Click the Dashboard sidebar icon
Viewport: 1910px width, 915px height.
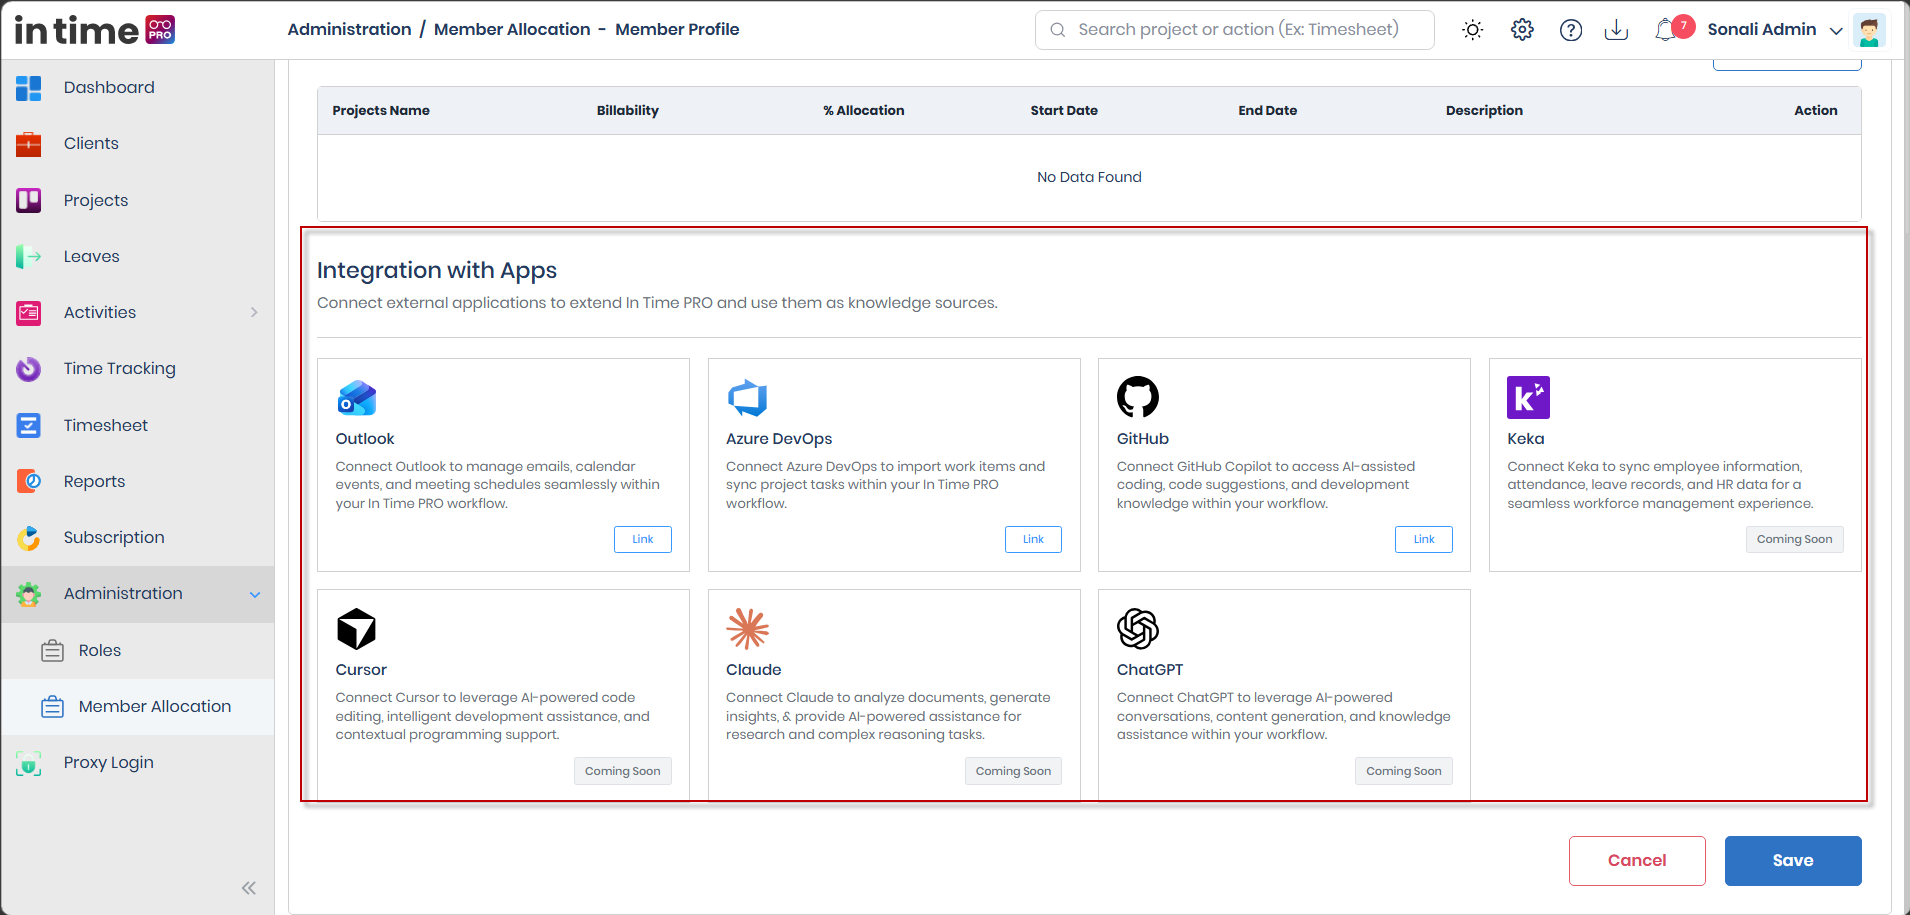[x=29, y=88]
